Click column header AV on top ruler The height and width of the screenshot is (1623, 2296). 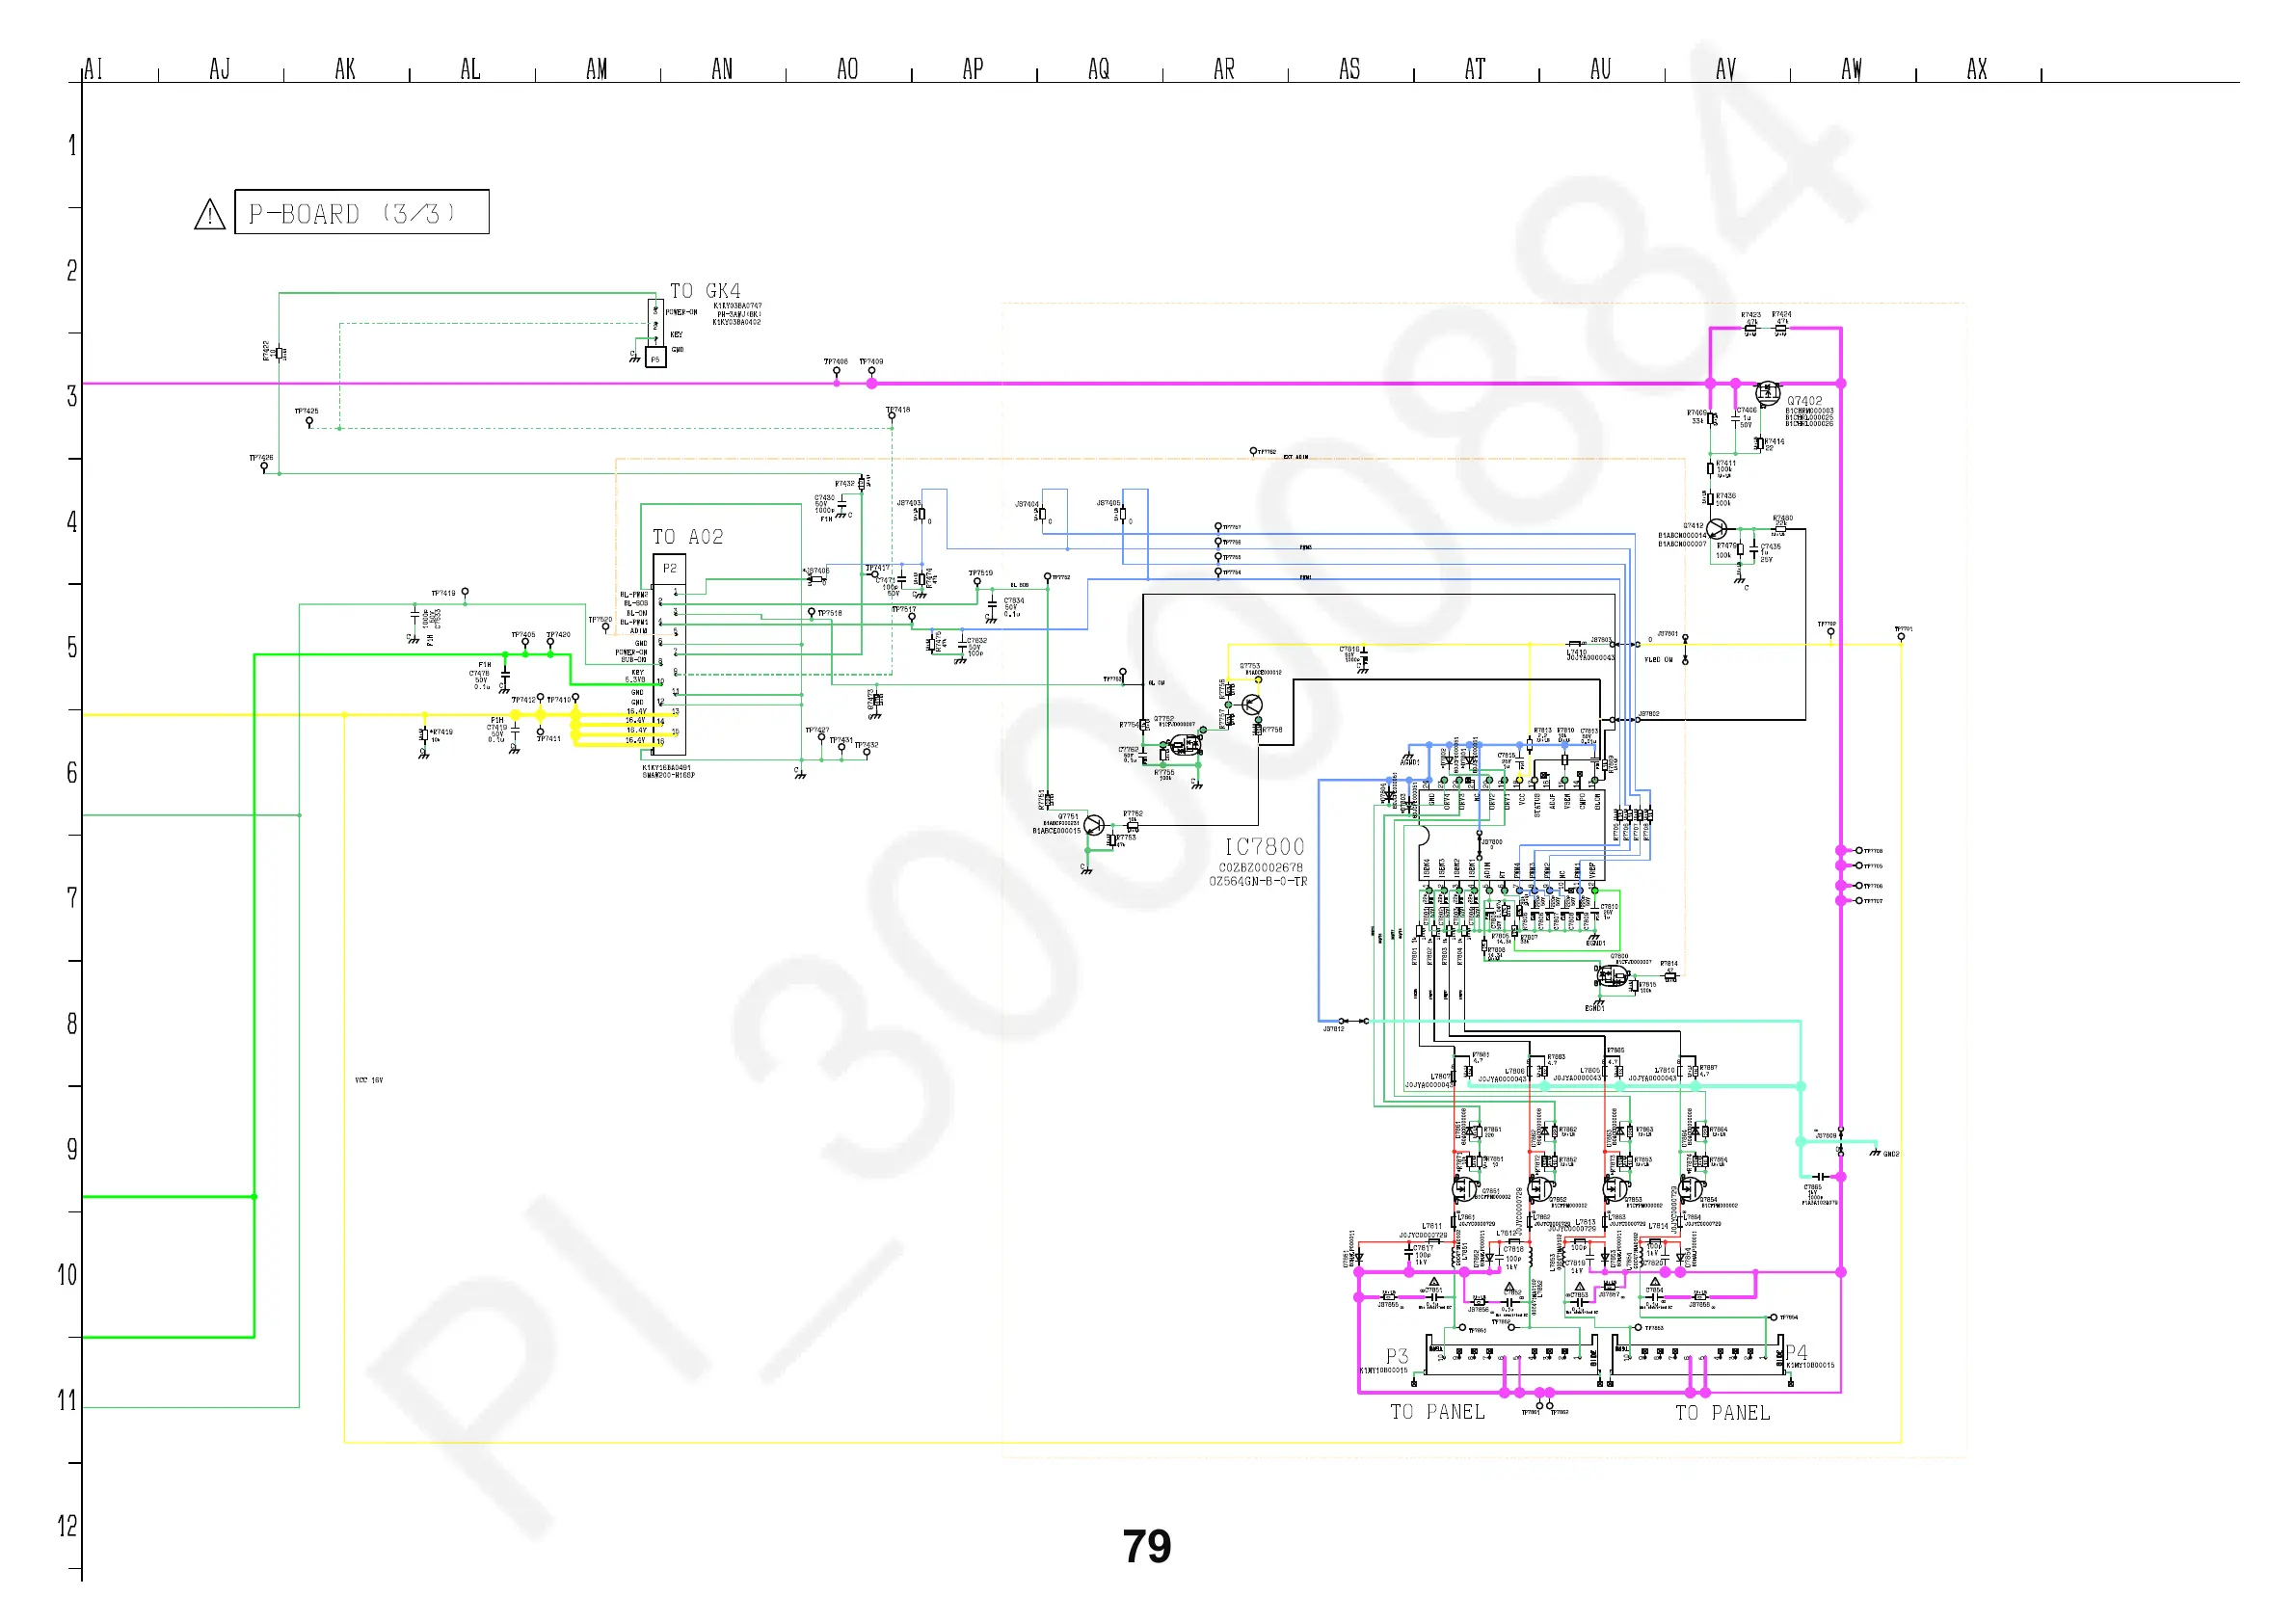click(1726, 69)
